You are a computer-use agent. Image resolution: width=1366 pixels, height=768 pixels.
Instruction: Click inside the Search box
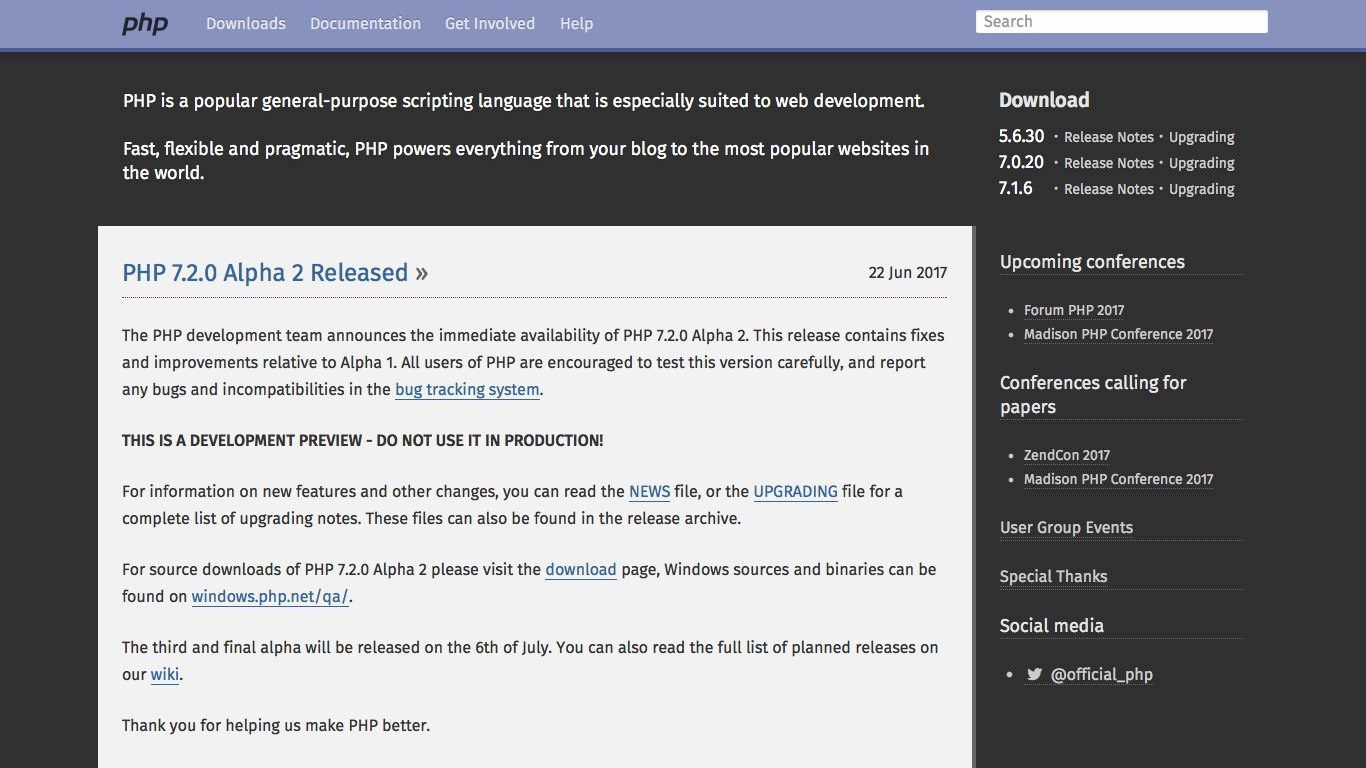coord(1120,20)
